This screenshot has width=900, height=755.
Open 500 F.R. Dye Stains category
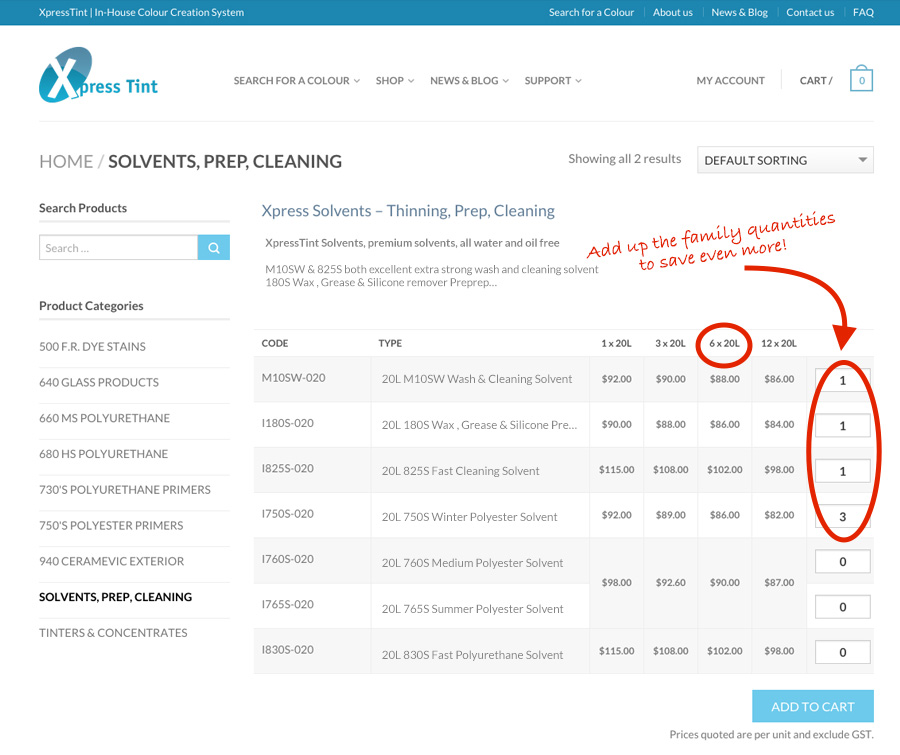[92, 347]
